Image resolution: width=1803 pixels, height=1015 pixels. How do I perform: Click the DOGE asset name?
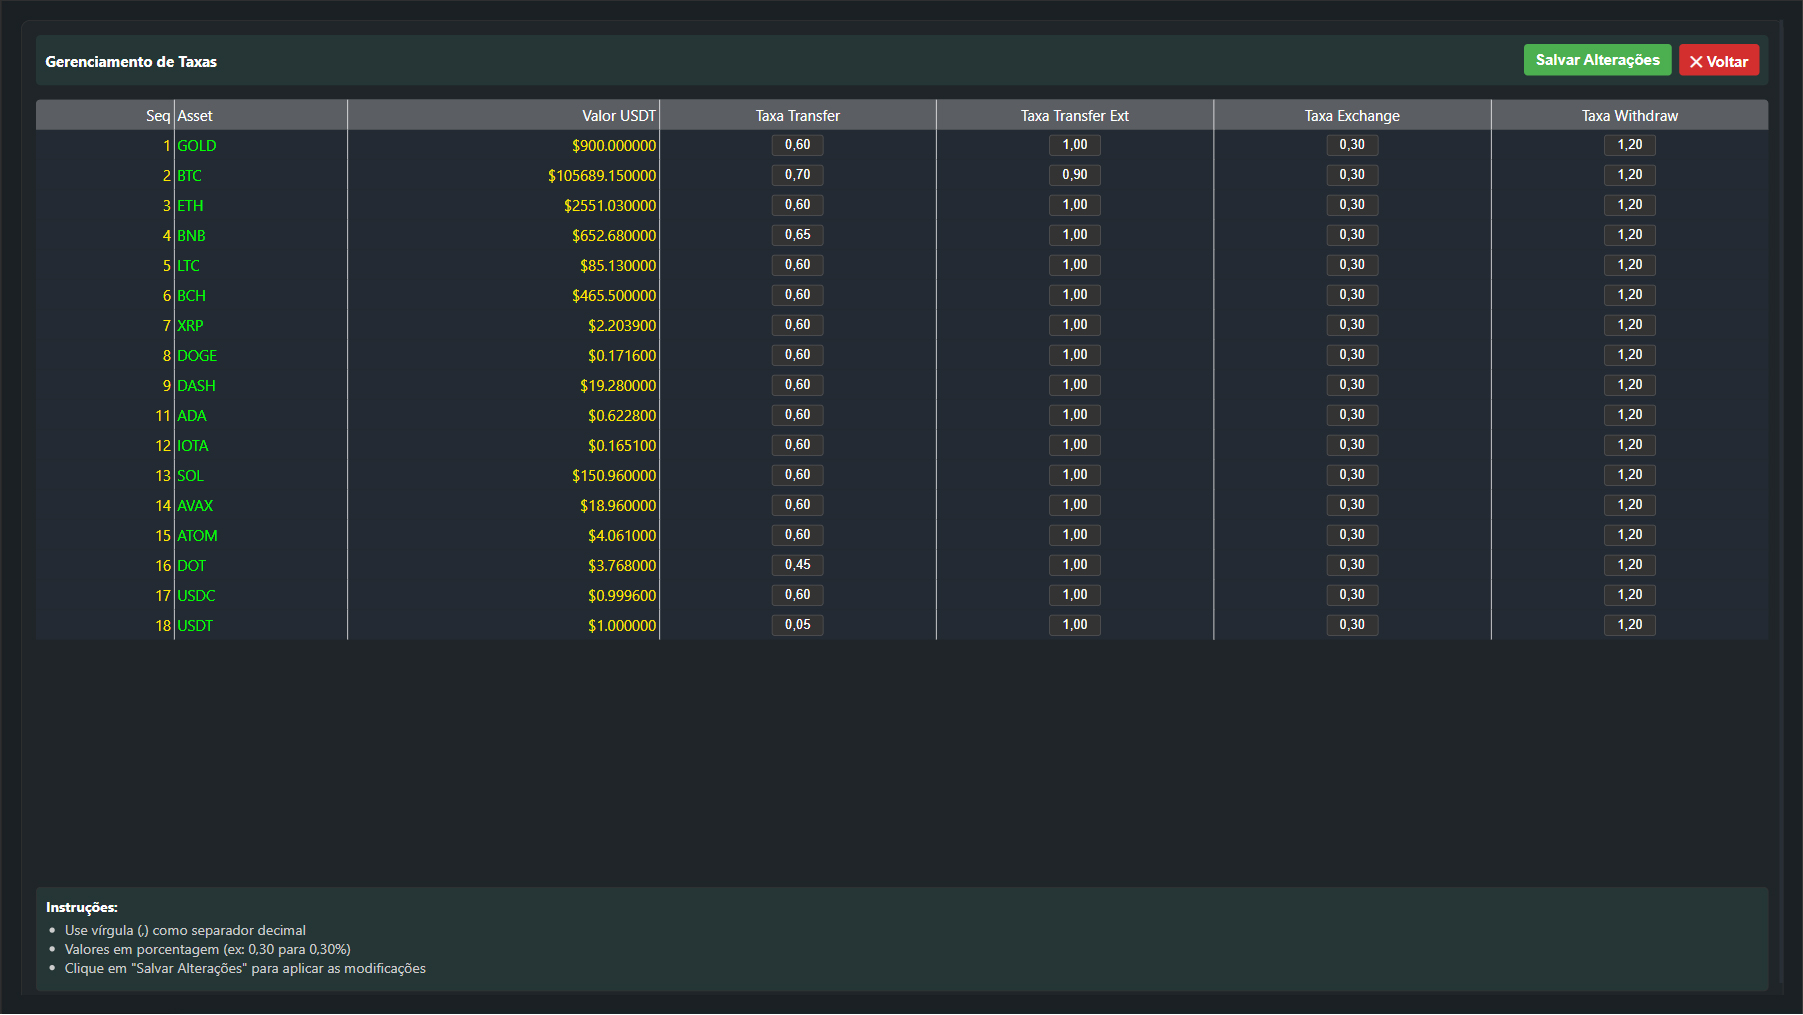(197, 356)
